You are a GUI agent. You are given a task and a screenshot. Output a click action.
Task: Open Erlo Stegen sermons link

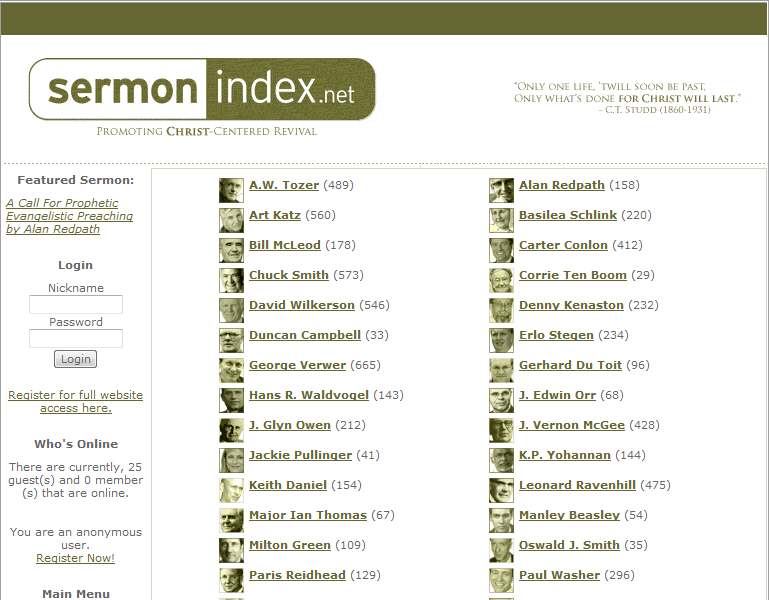pos(556,335)
